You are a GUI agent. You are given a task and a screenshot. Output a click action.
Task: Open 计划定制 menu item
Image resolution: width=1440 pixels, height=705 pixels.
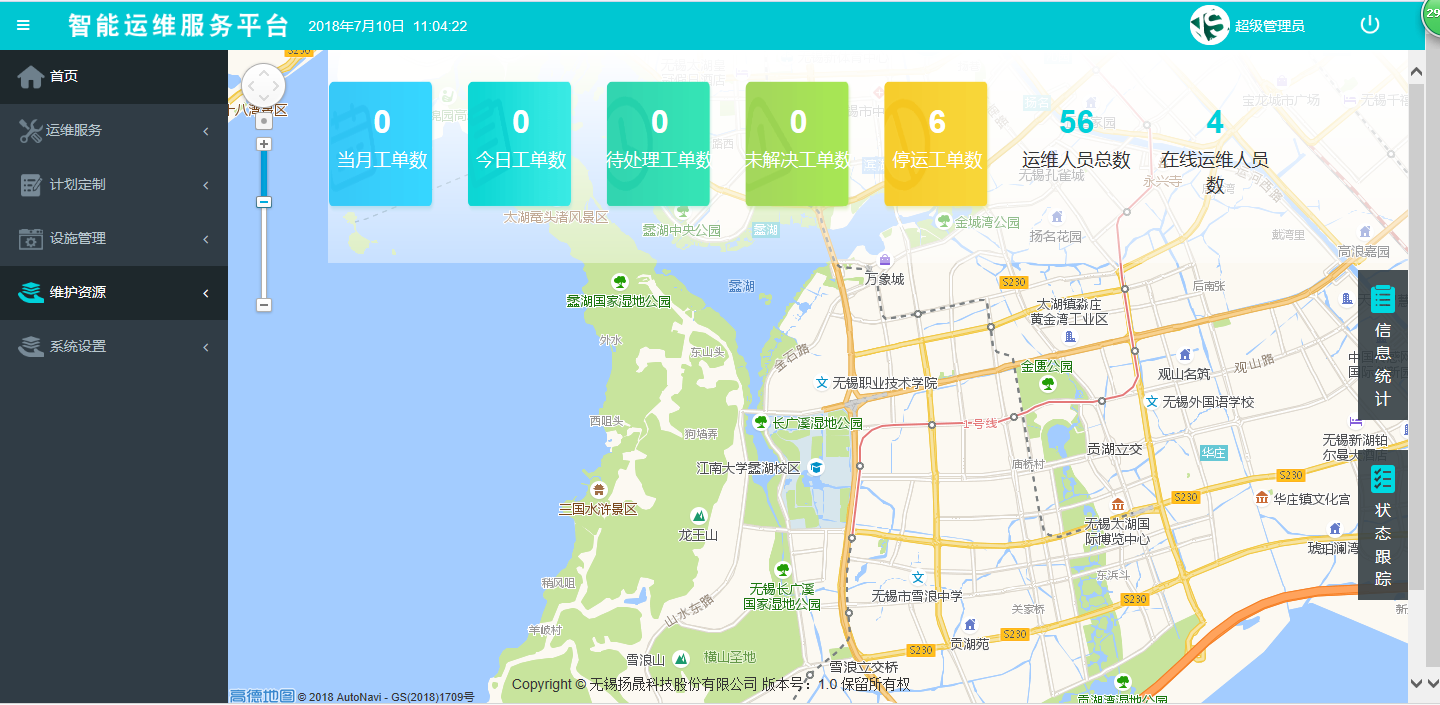(x=114, y=184)
